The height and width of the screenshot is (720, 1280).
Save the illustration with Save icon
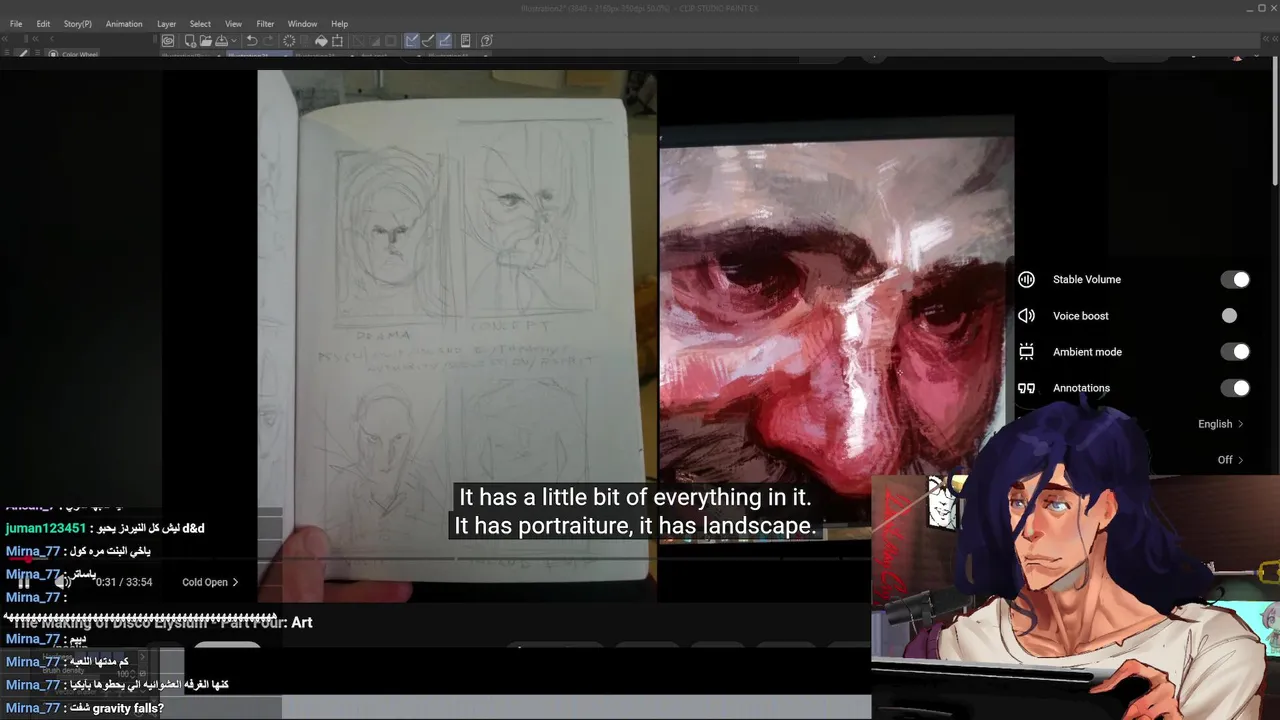pyautogui.click(x=221, y=41)
